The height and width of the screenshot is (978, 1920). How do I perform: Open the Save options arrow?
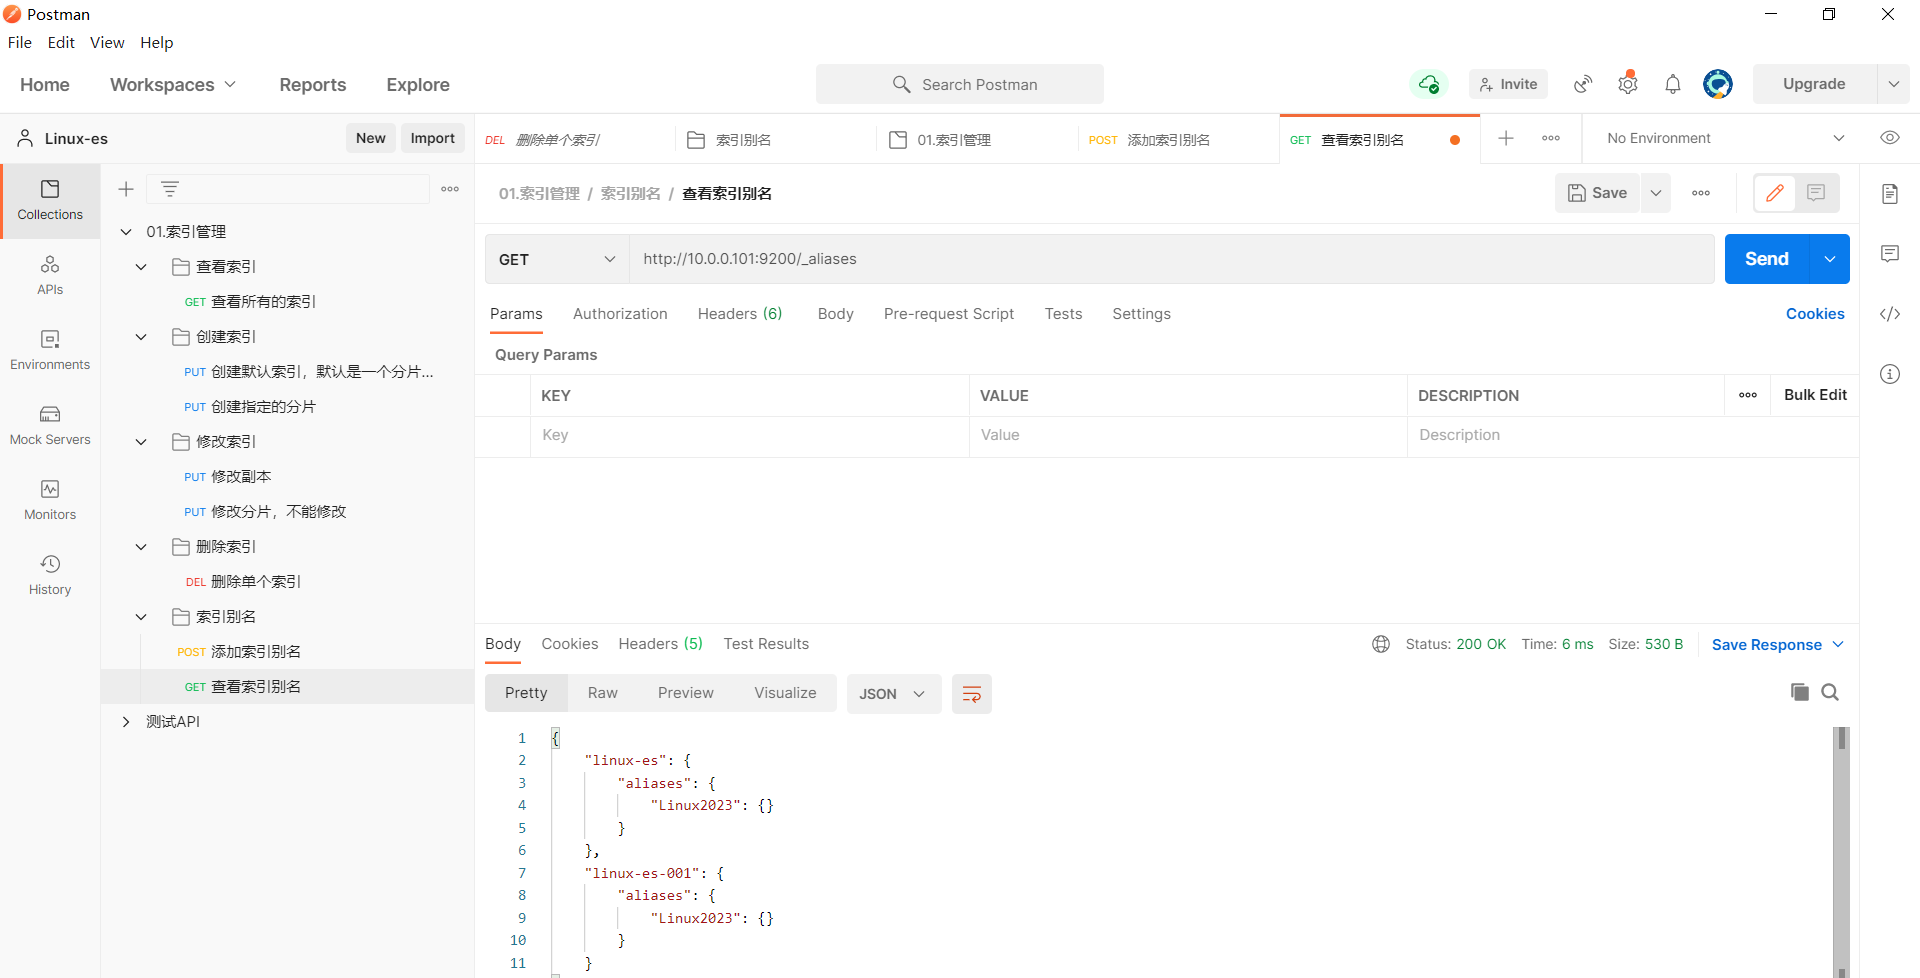click(x=1656, y=193)
